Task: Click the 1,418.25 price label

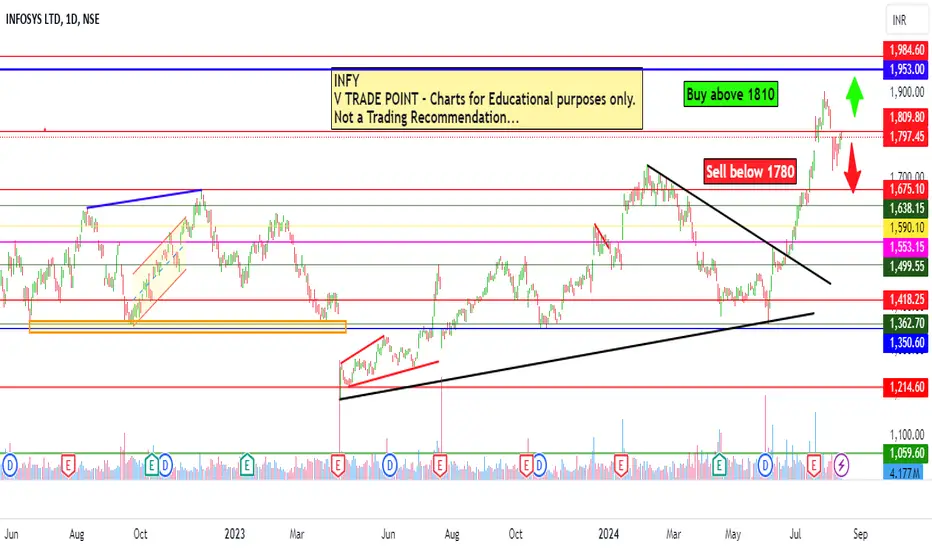Action: tap(906, 299)
